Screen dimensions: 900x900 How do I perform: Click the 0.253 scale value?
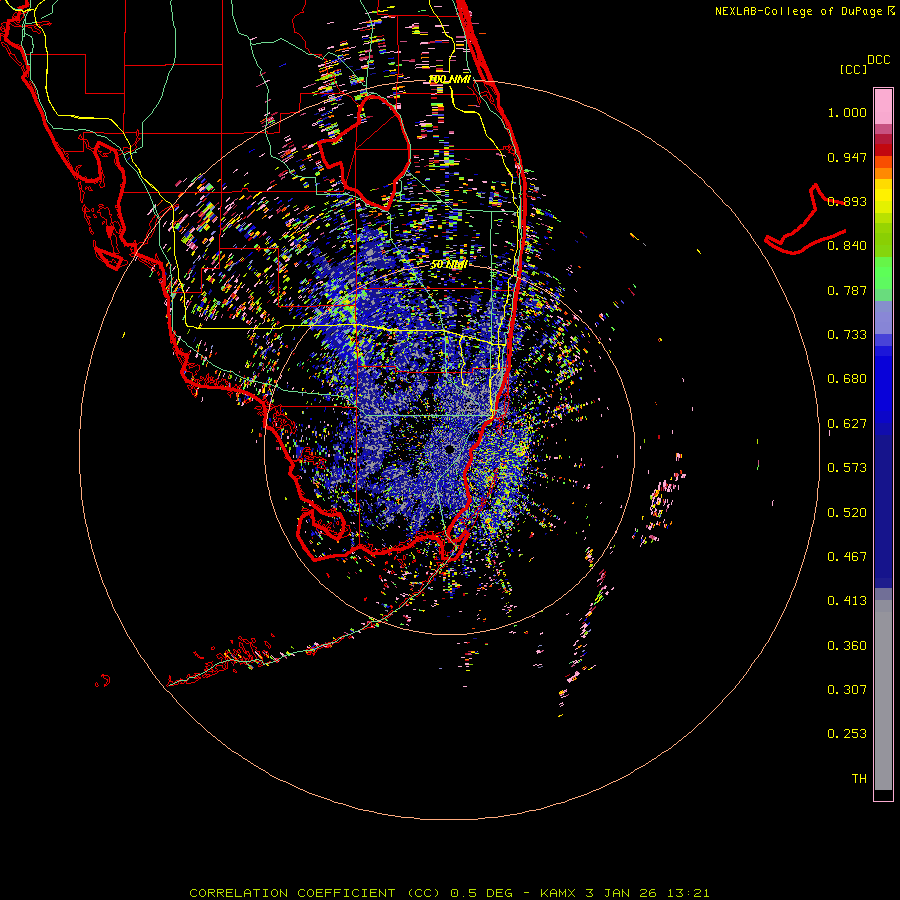[x=847, y=734]
